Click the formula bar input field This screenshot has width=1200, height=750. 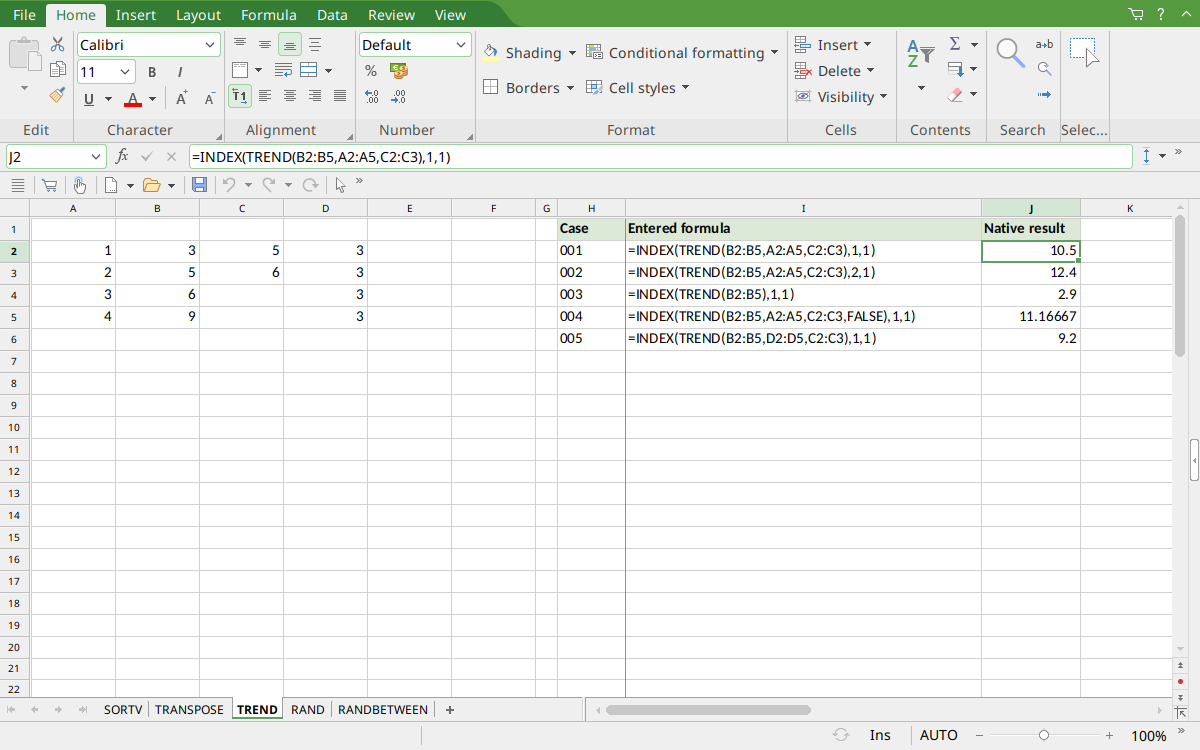[x=660, y=157]
